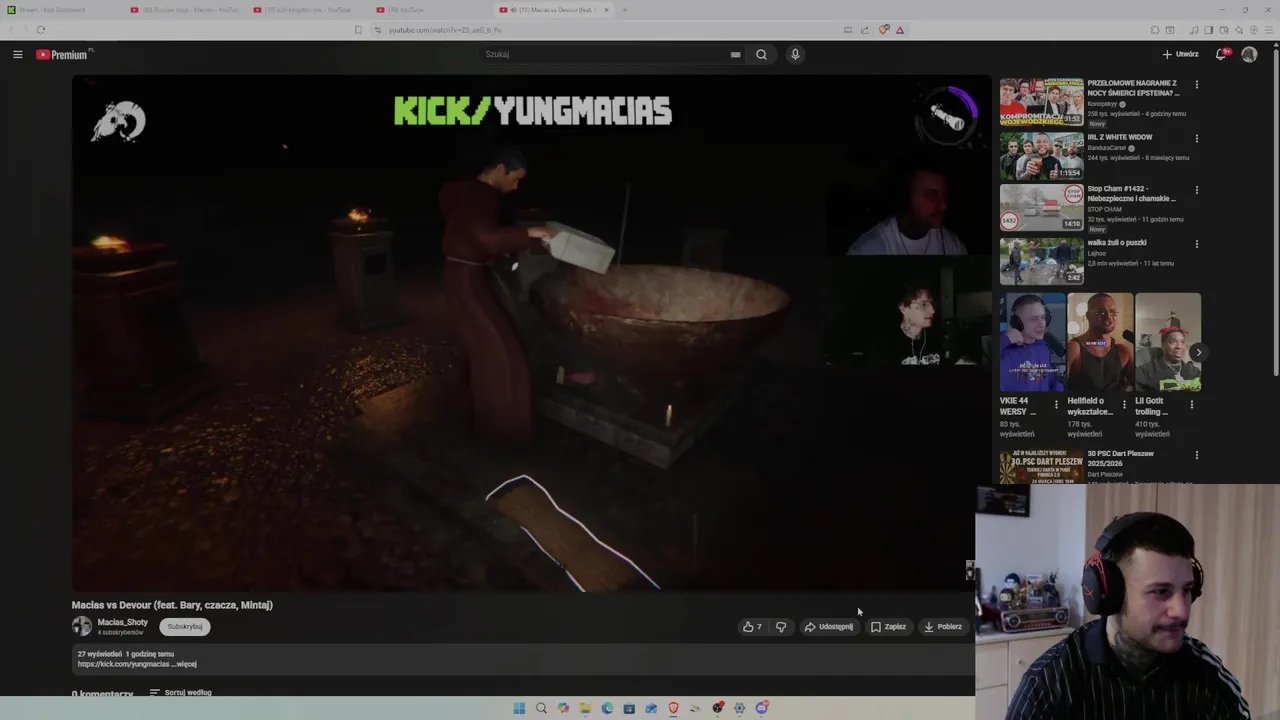
Task: Open Discord from the taskbar
Action: pyautogui.click(x=762, y=708)
